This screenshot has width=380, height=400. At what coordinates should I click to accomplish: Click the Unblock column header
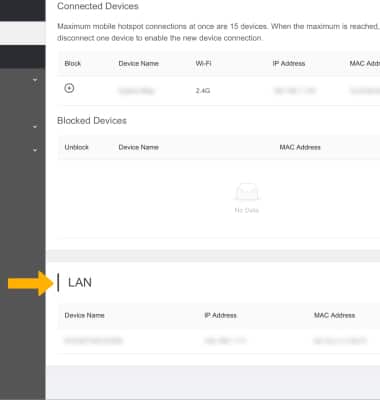77,147
